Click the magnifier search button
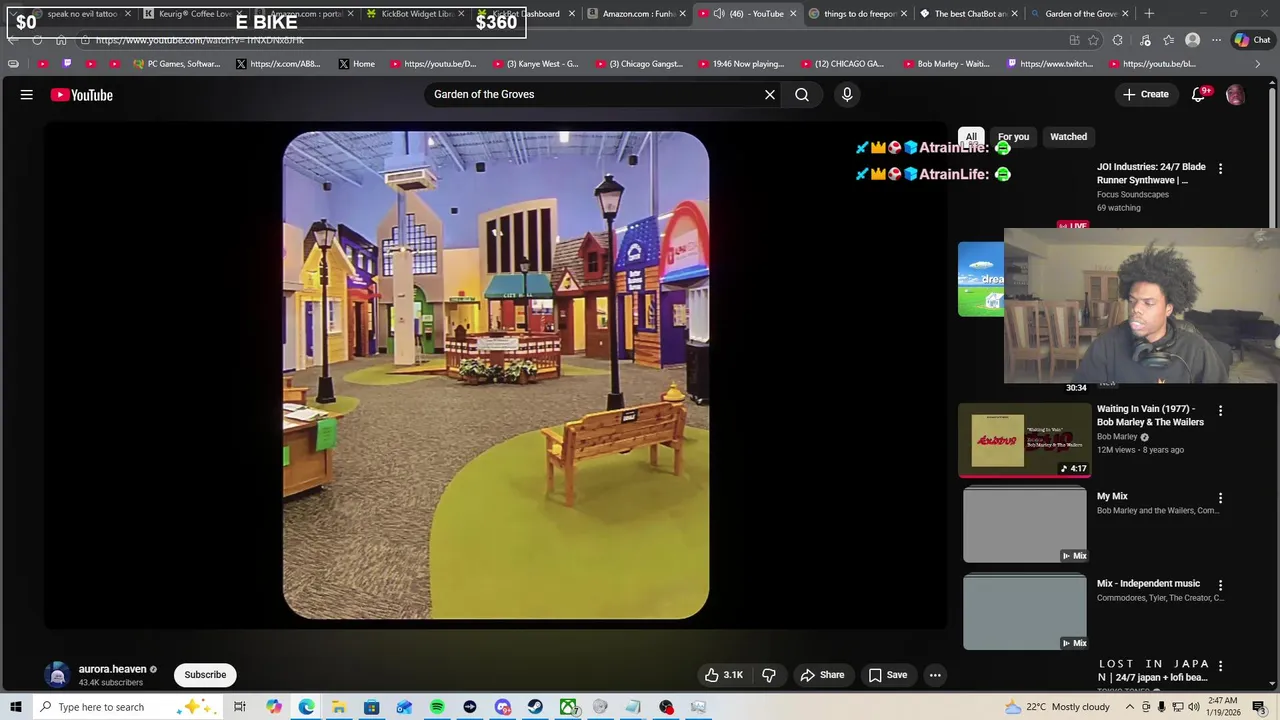 coord(802,94)
